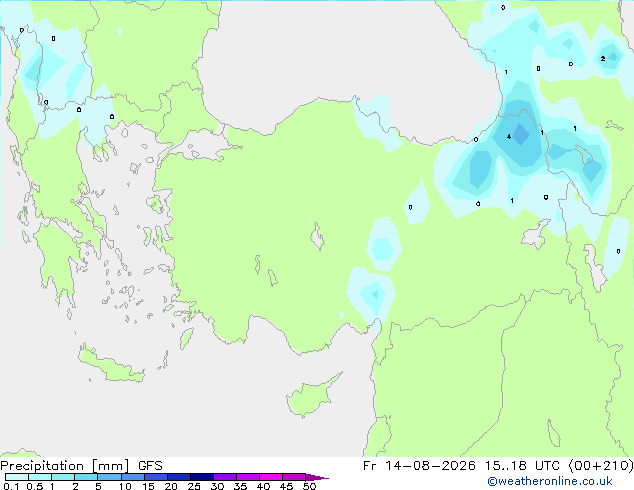Viewport: 634px width, 490px height.
Task: Click the date 'Fr 14-08-2026' text
Action: 419,466
